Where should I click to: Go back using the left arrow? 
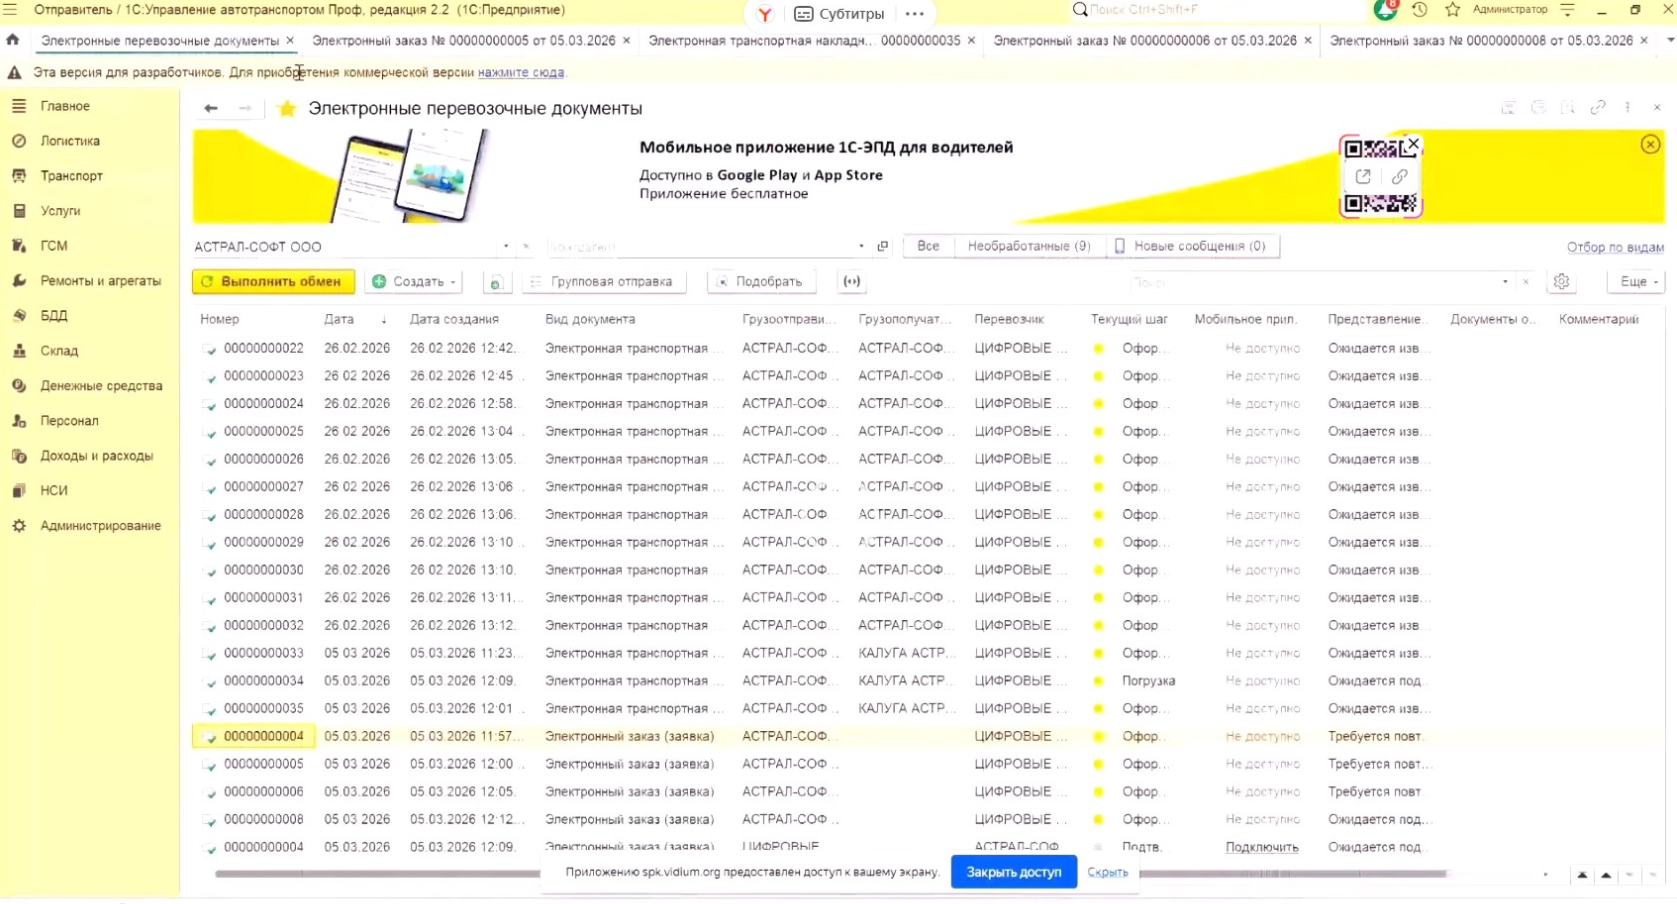(x=210, y=109)
